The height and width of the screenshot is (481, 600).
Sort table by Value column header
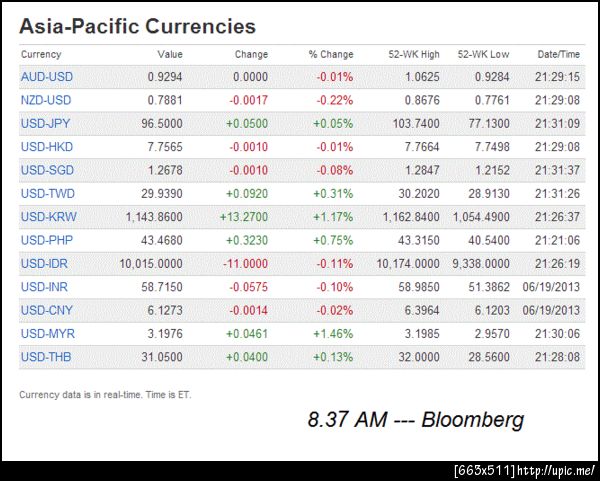[170, 54]
